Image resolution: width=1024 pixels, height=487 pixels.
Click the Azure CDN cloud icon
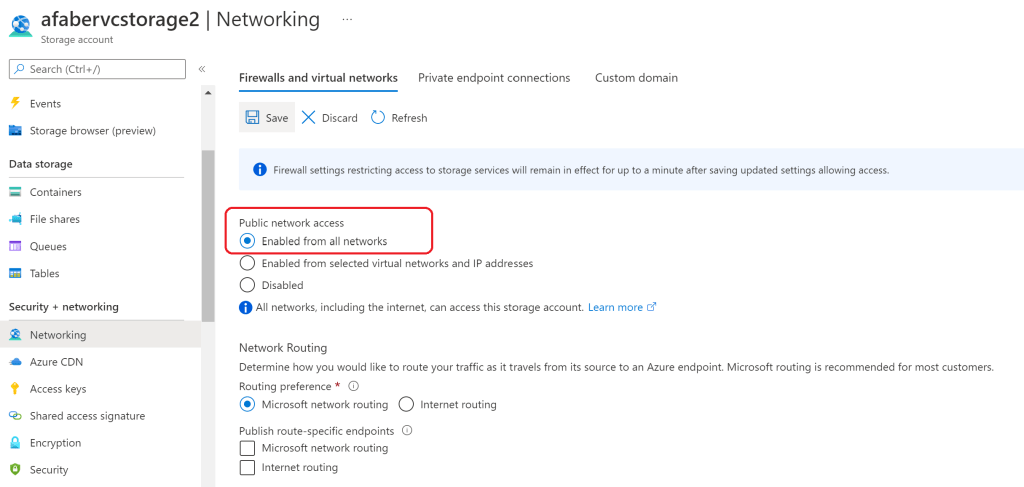tap(15, 362)
